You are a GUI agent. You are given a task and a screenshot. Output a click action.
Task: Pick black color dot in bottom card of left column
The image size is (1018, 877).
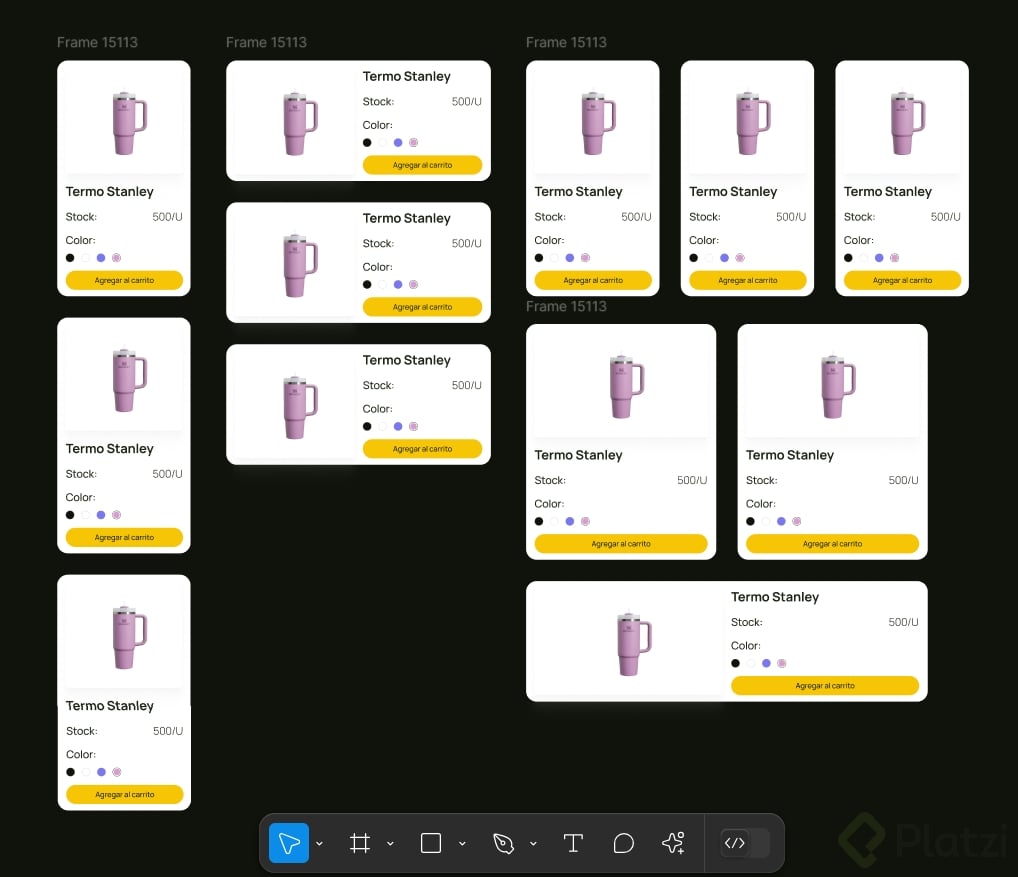click(70, 772)
